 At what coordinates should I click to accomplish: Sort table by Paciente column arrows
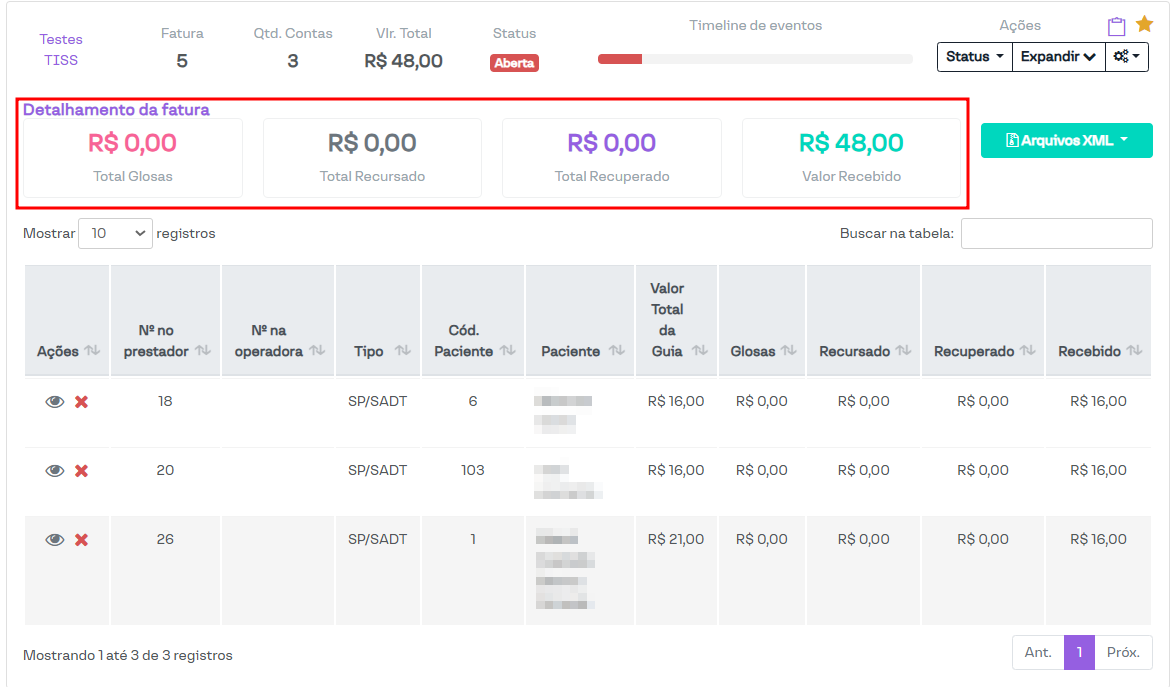point(616,351)
